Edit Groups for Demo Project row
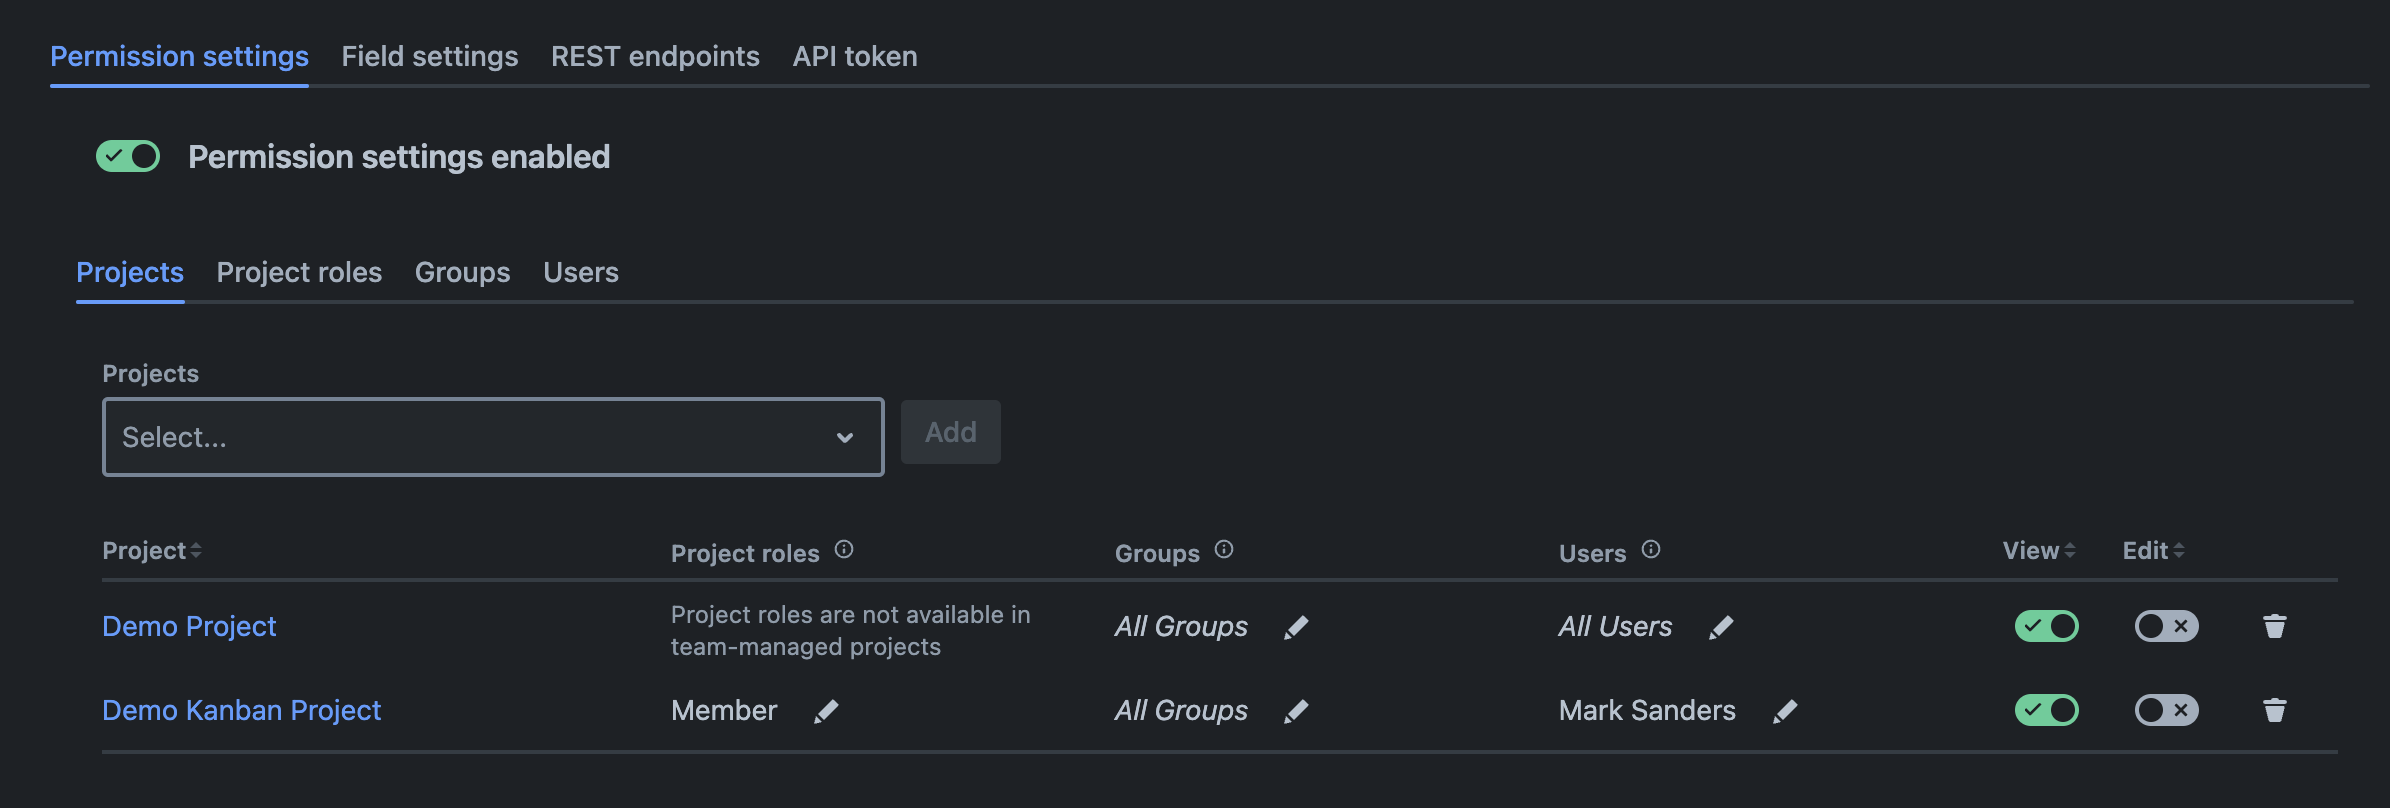 pos(1296,627)
